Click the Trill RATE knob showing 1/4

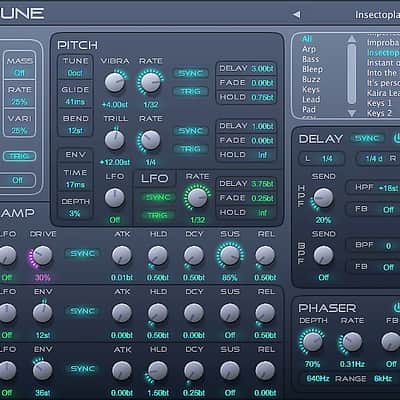click(x=150, y=140)
